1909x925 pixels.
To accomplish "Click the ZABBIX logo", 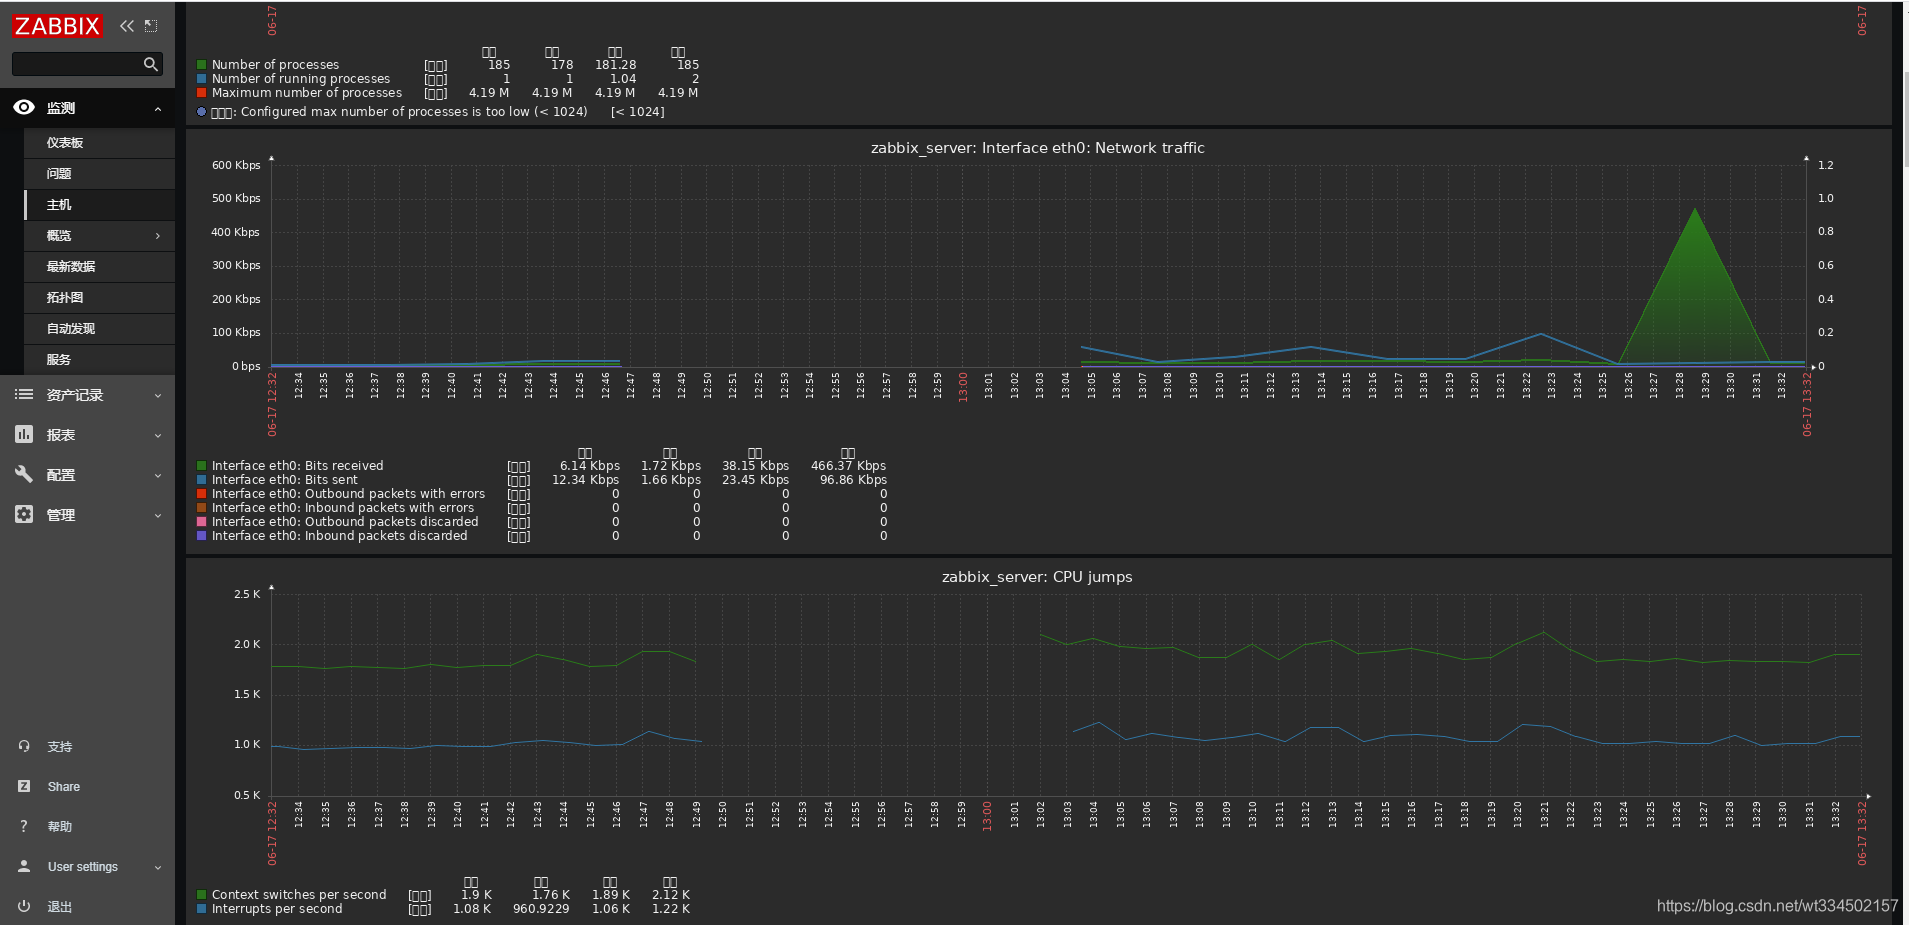I will (57, 26).
